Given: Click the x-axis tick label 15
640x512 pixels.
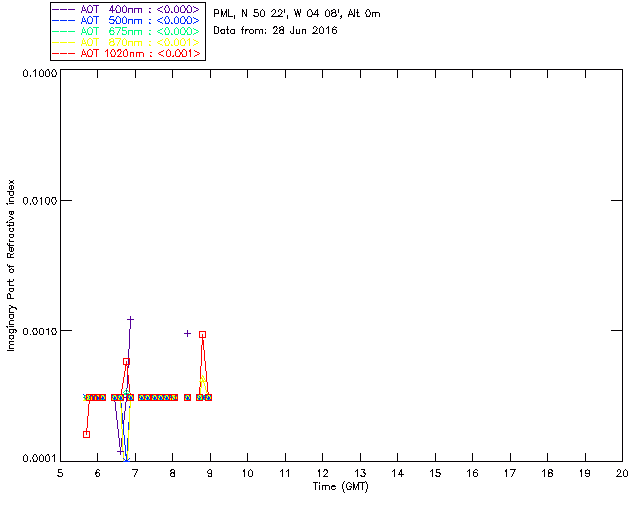Looking at the screenshot, I should pos(435,473).
